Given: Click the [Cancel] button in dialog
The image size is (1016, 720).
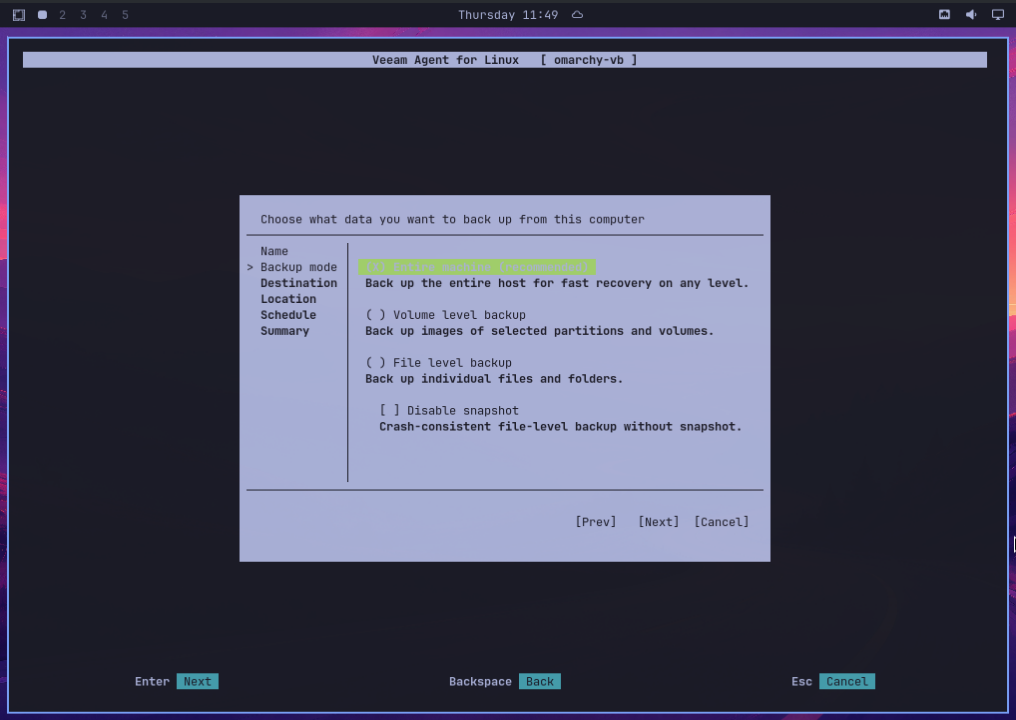Looking at the screenshot, I should (721, 522).
